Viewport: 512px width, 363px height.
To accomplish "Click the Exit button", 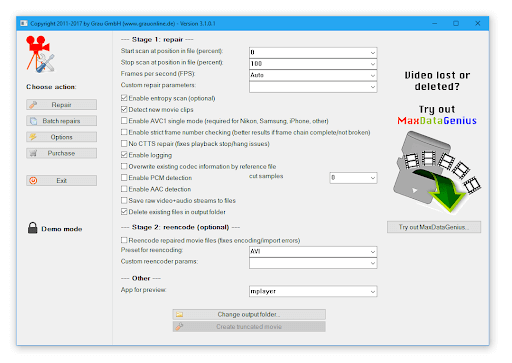I will (x=62, y=181).
